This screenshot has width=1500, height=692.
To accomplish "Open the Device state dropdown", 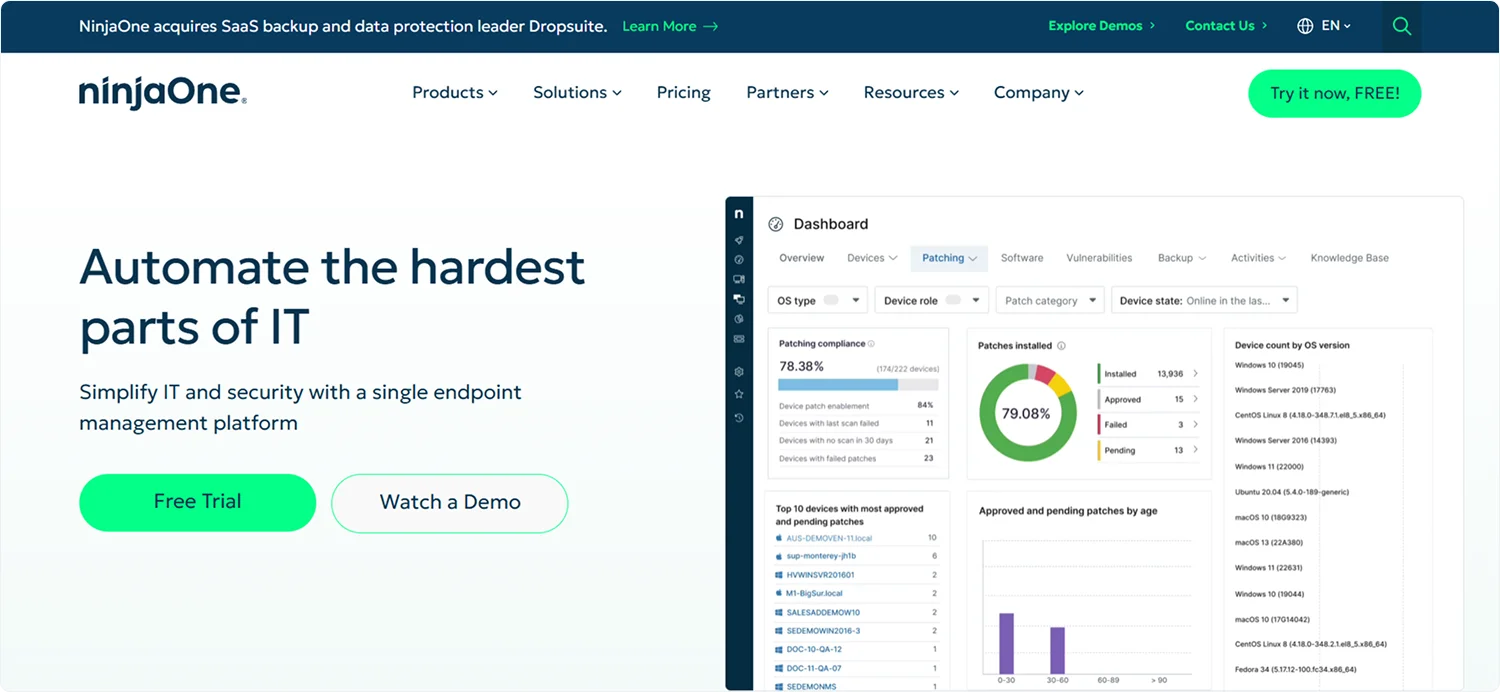I will [x=1204, y=300].
